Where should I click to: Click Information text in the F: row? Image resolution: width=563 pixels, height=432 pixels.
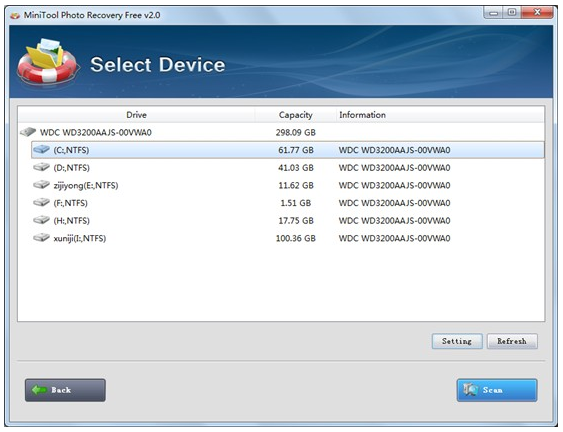[x=394, y=203]
